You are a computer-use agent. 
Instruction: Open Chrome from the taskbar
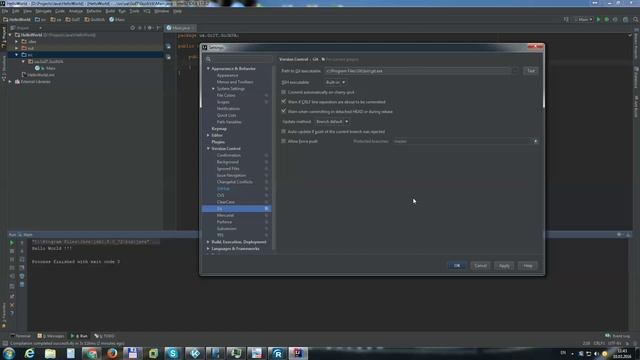pos(91,353)
